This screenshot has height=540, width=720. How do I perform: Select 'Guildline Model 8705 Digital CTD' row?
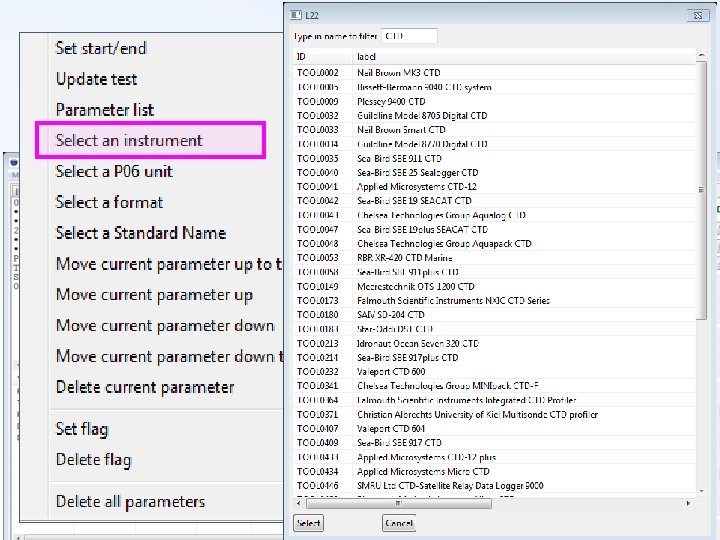pyautogui.click(x=494, y=115)
